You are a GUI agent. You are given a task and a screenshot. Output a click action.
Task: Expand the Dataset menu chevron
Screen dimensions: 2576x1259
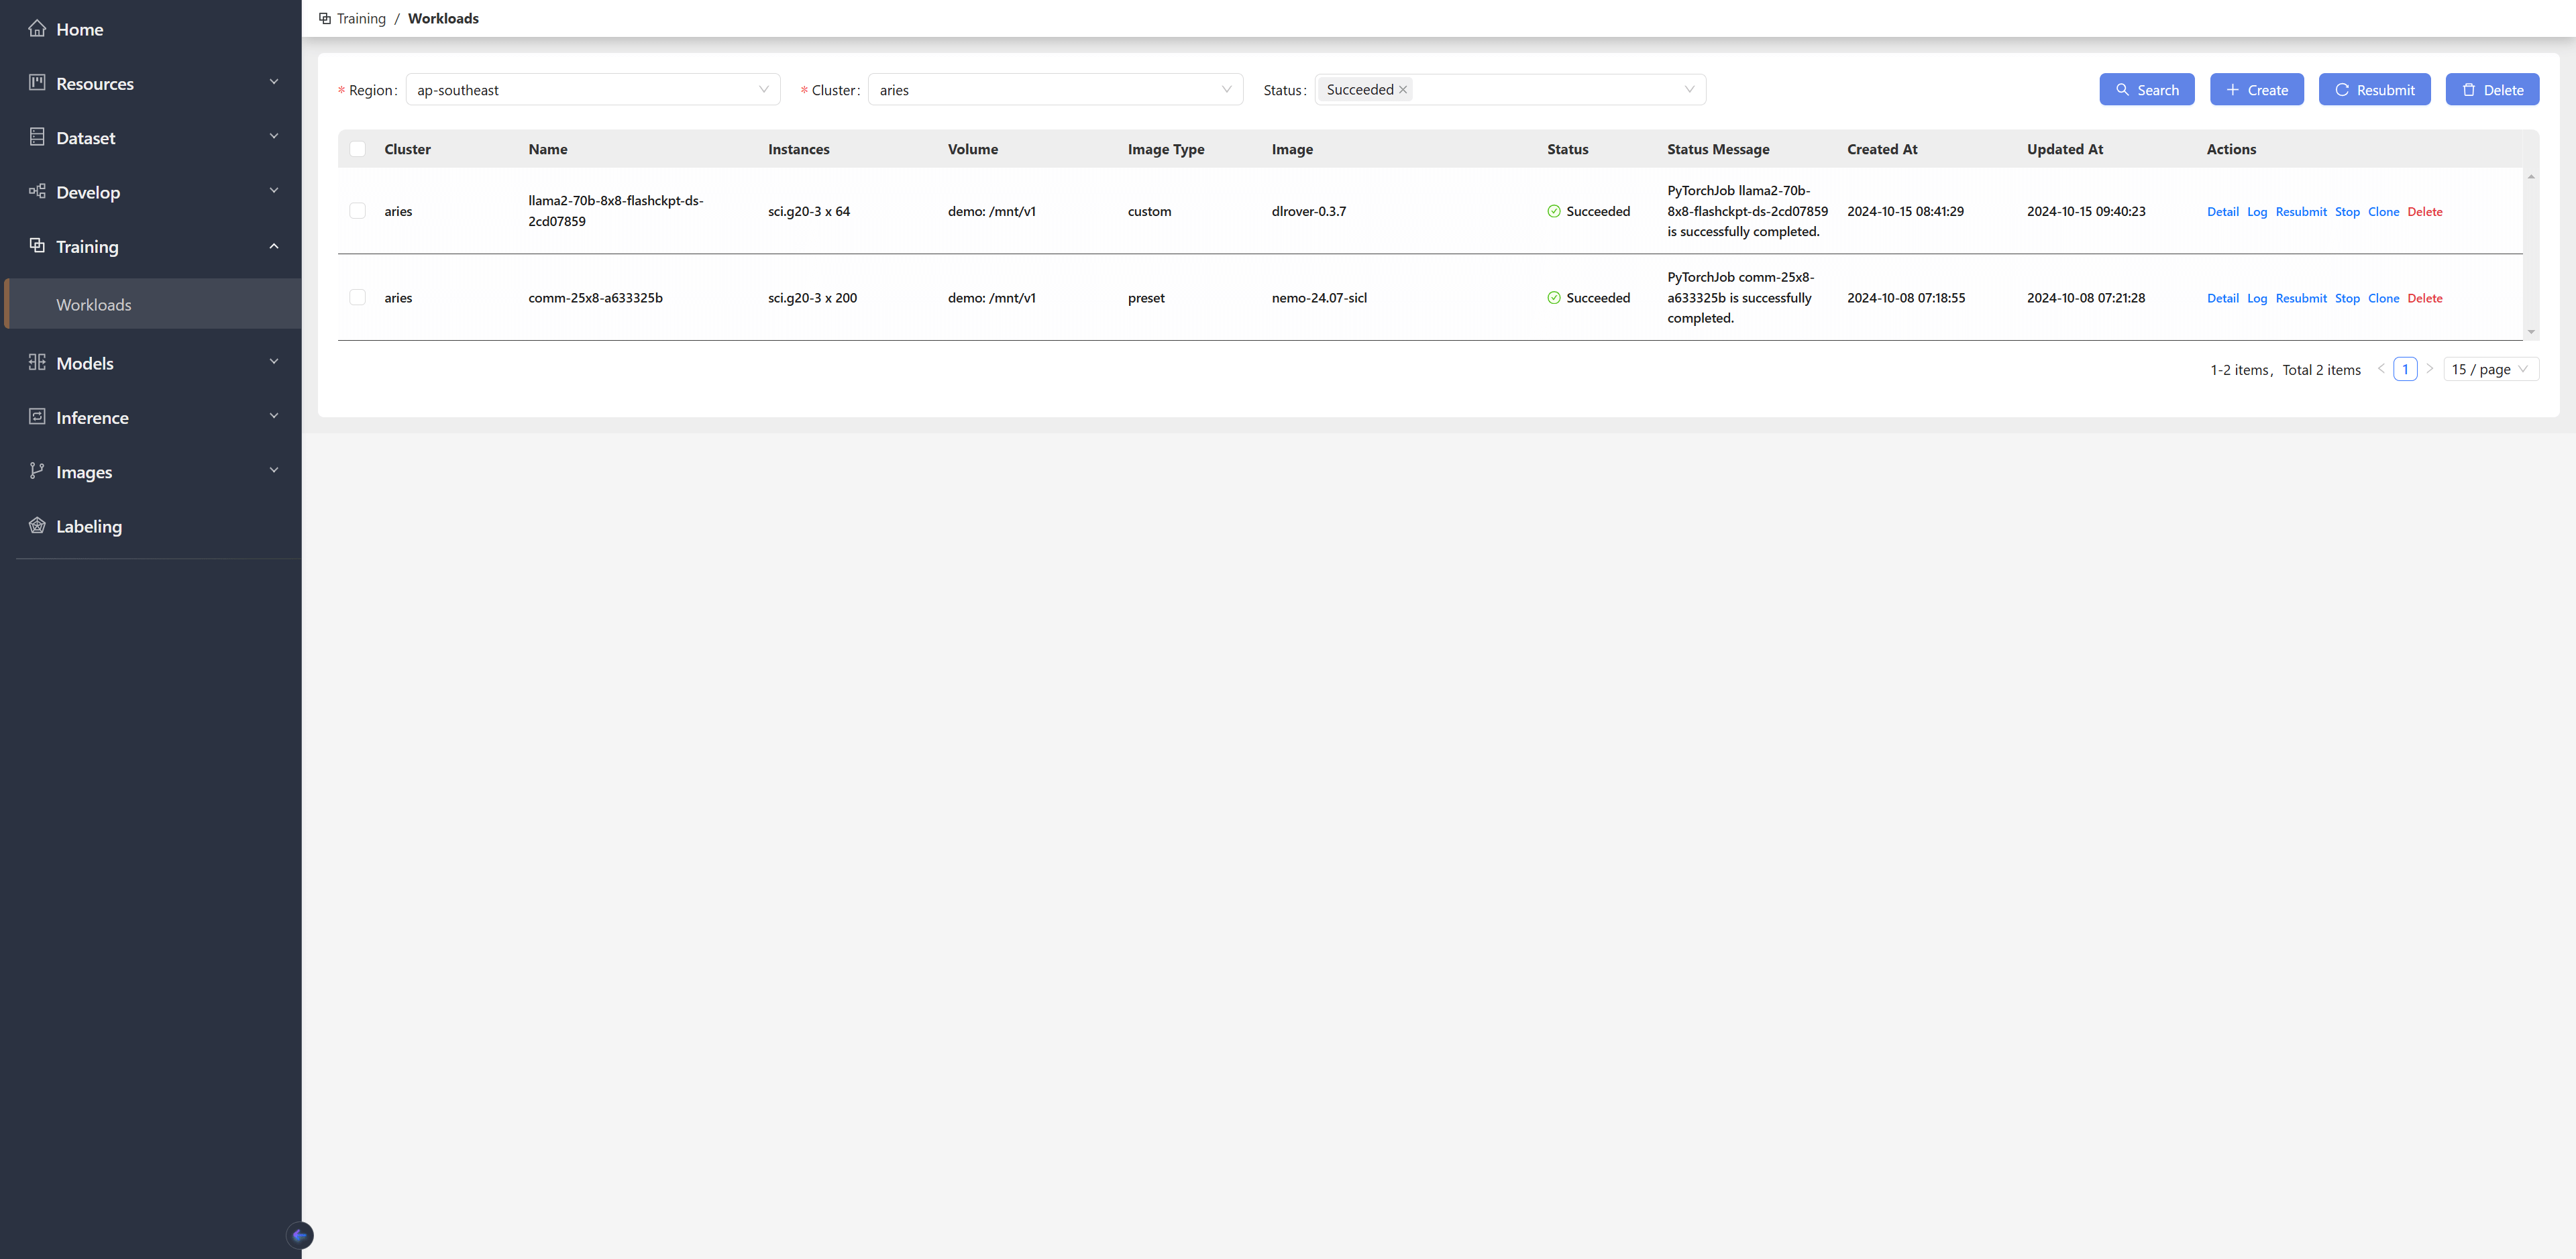[274, 136]
